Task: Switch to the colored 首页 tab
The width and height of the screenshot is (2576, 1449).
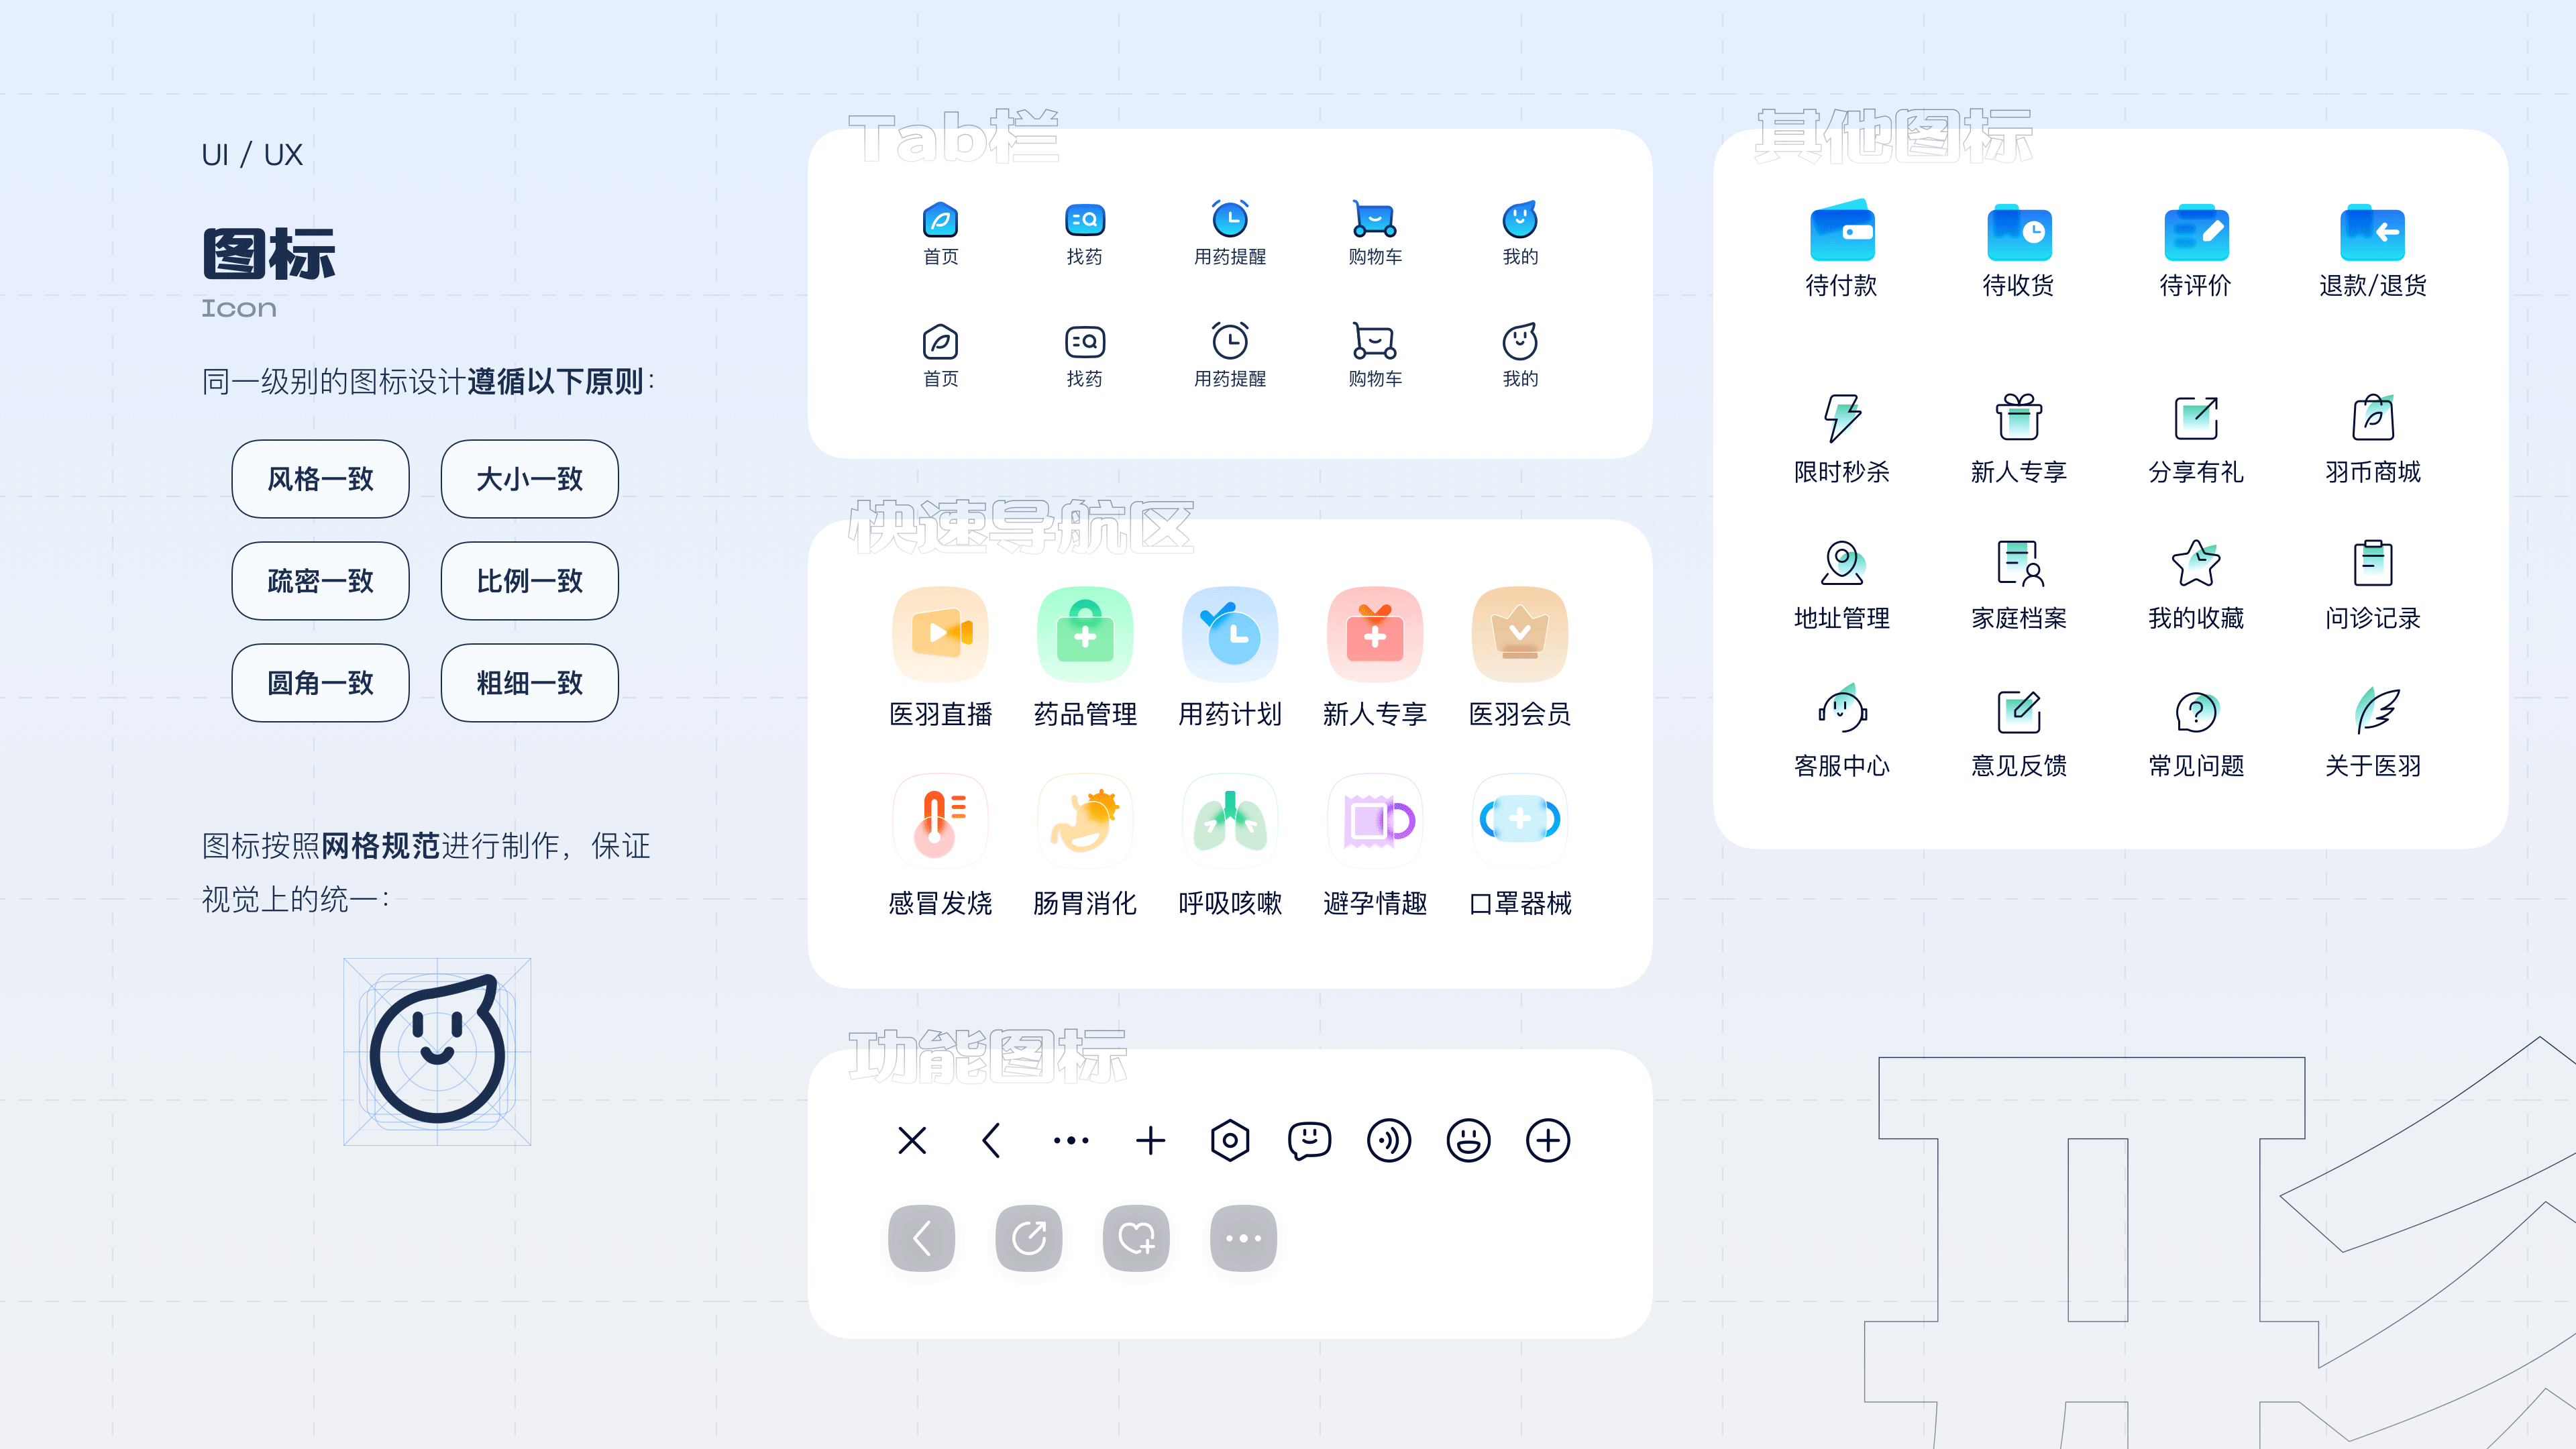Action: pyautogui.click(x=940, y=220)
